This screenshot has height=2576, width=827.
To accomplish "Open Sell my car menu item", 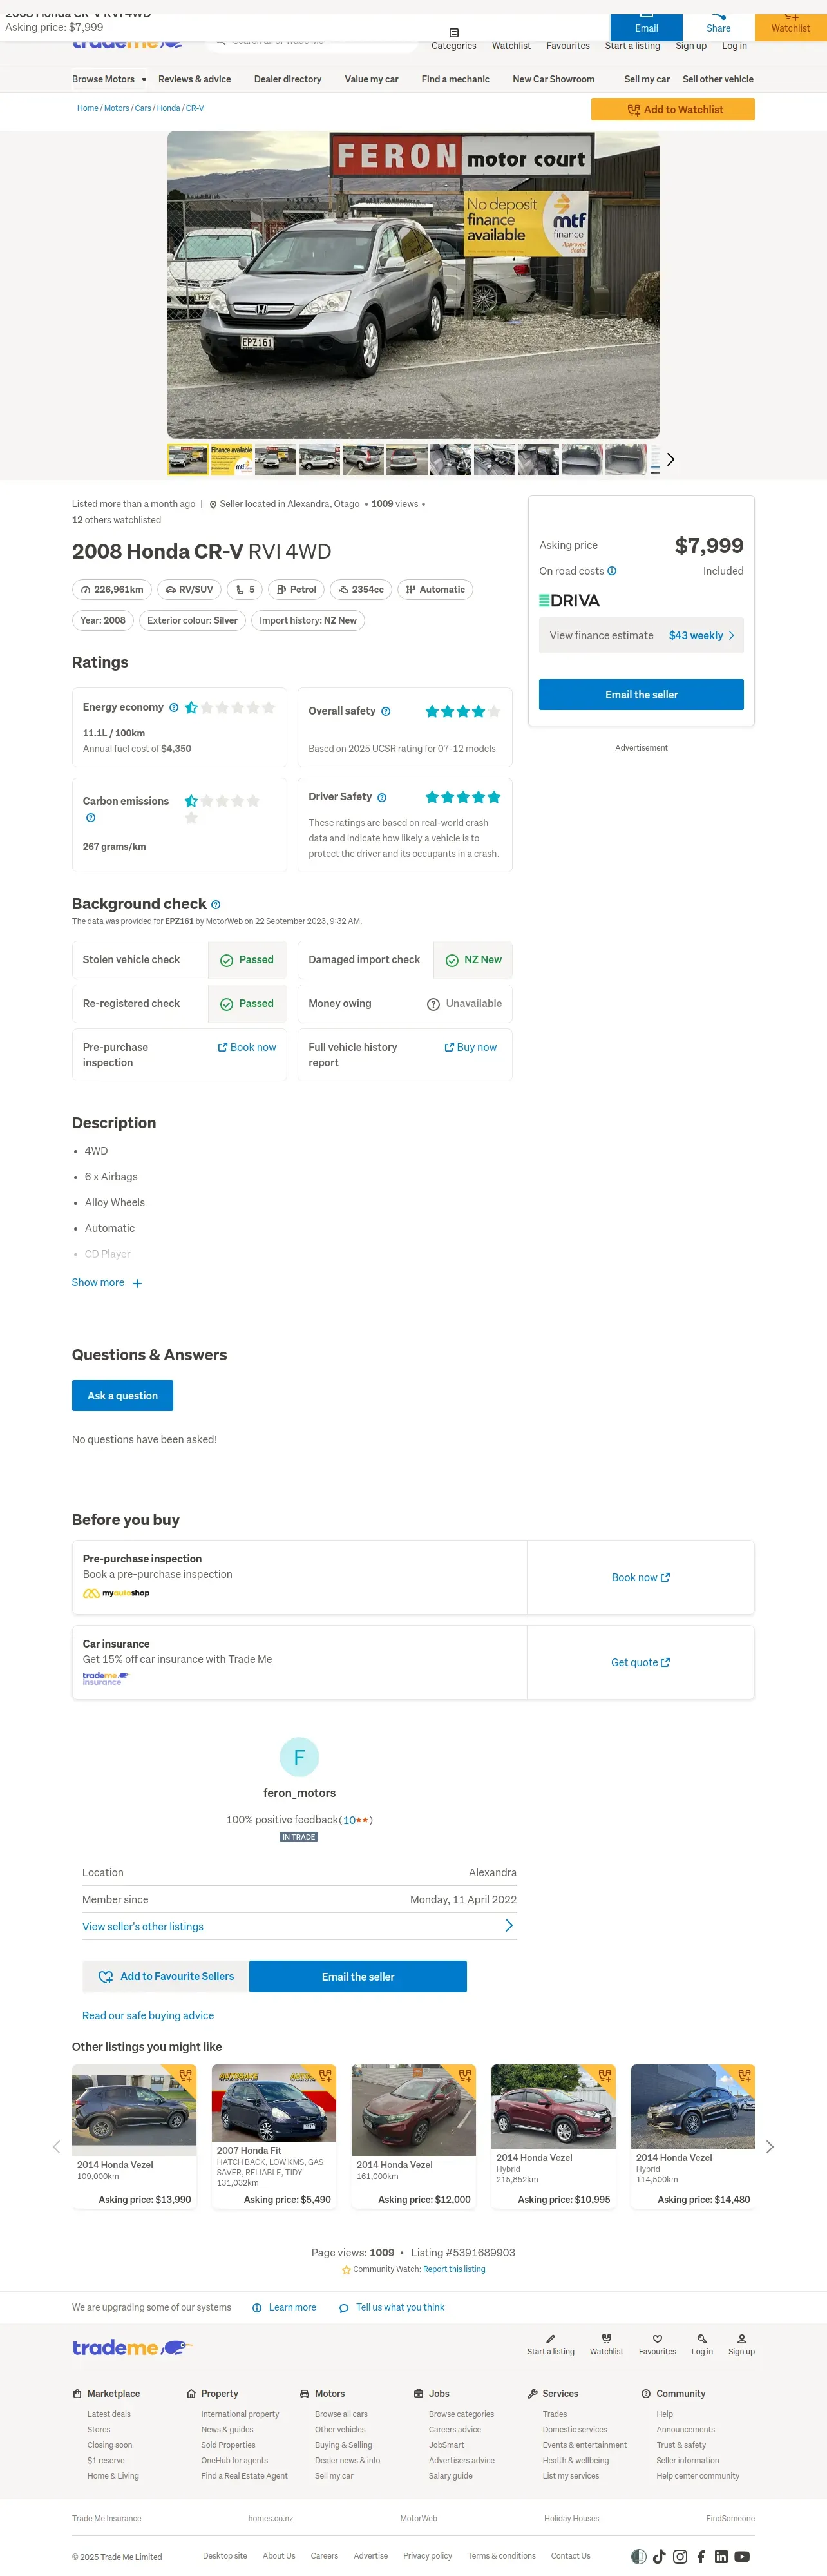I will point(647,79).
